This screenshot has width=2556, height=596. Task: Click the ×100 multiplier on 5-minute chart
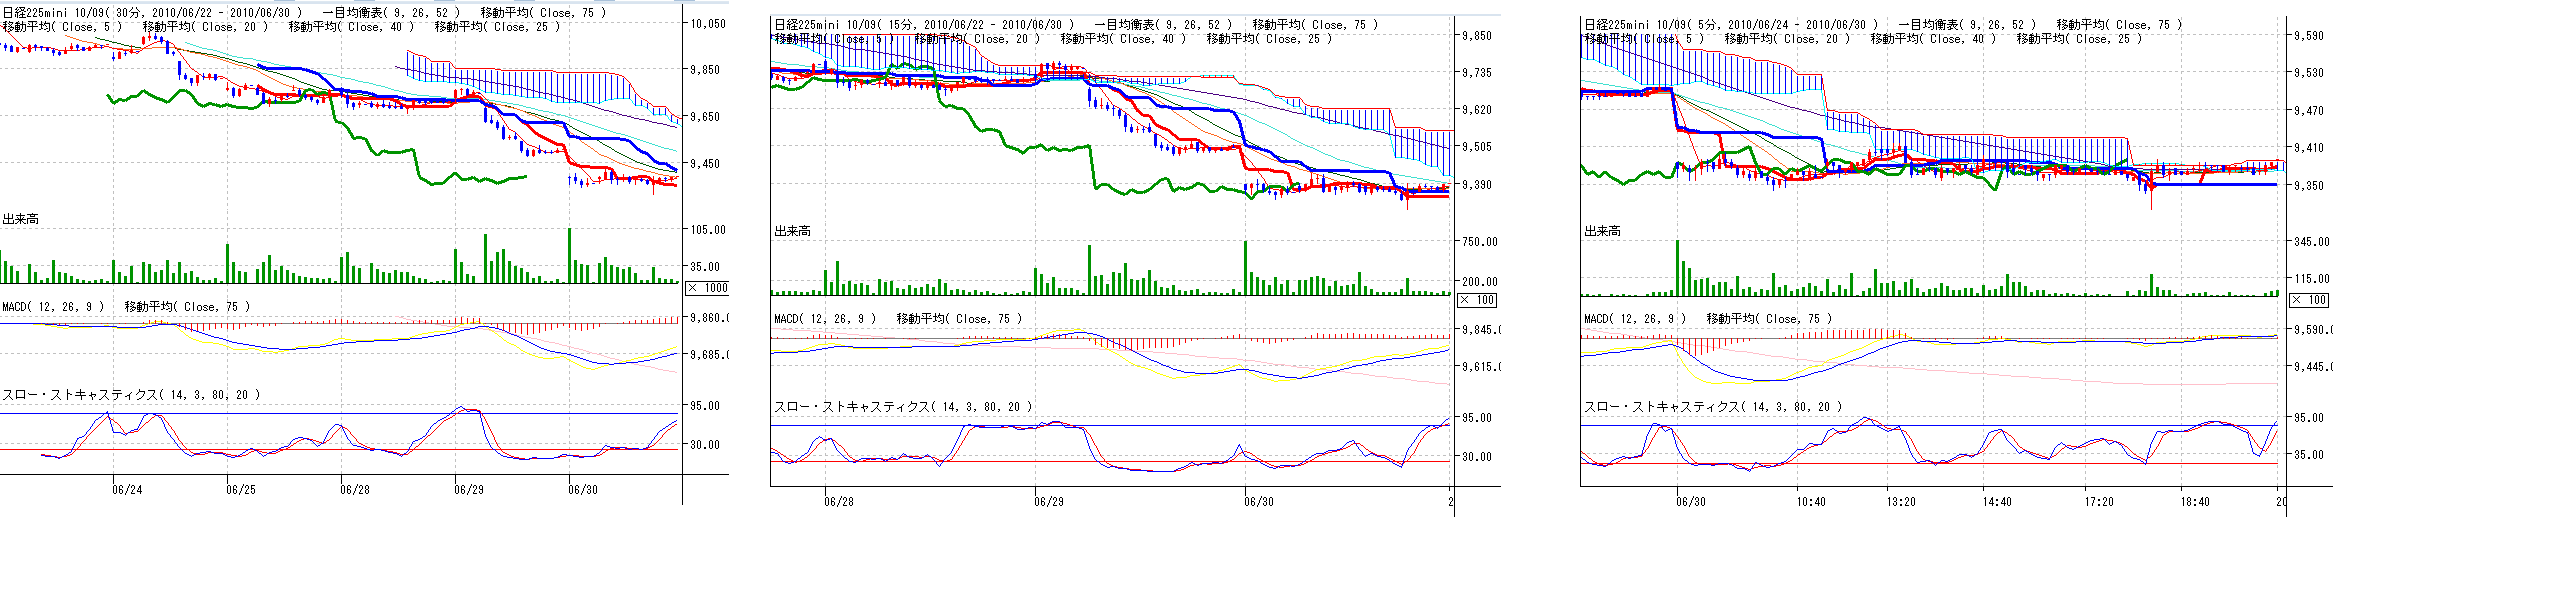click(x=2309, y=300)
